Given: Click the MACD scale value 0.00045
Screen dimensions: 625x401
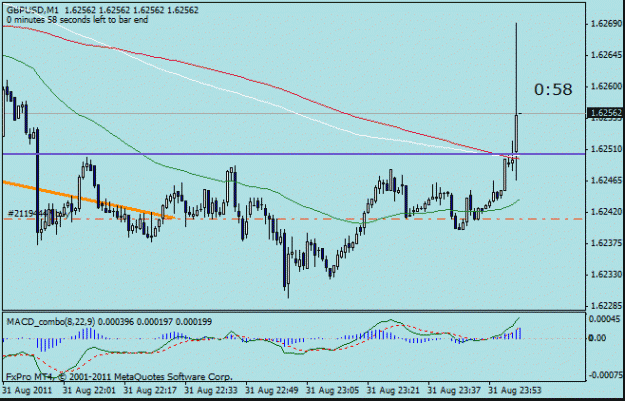Looking at the screenshot, I should pos(605,319).
